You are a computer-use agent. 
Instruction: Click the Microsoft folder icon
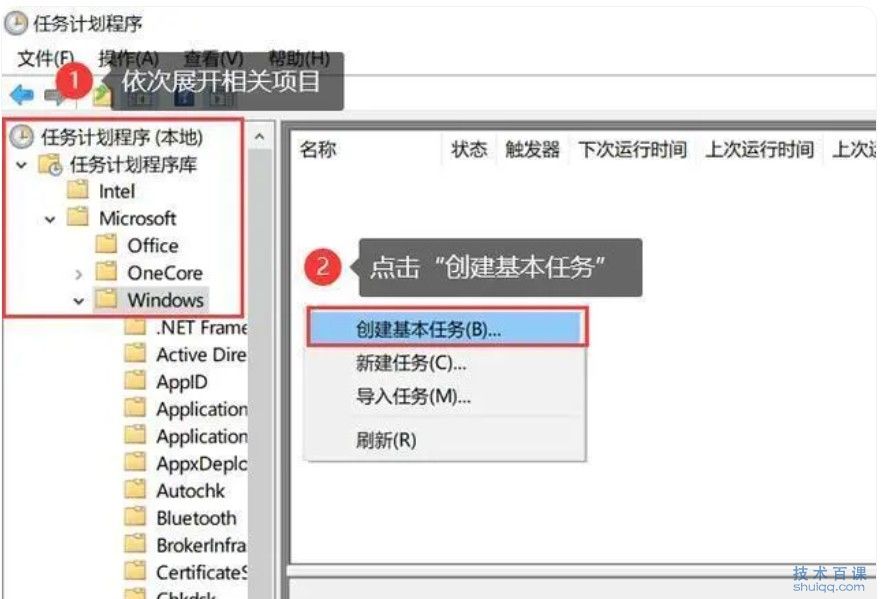coord(78,217)
